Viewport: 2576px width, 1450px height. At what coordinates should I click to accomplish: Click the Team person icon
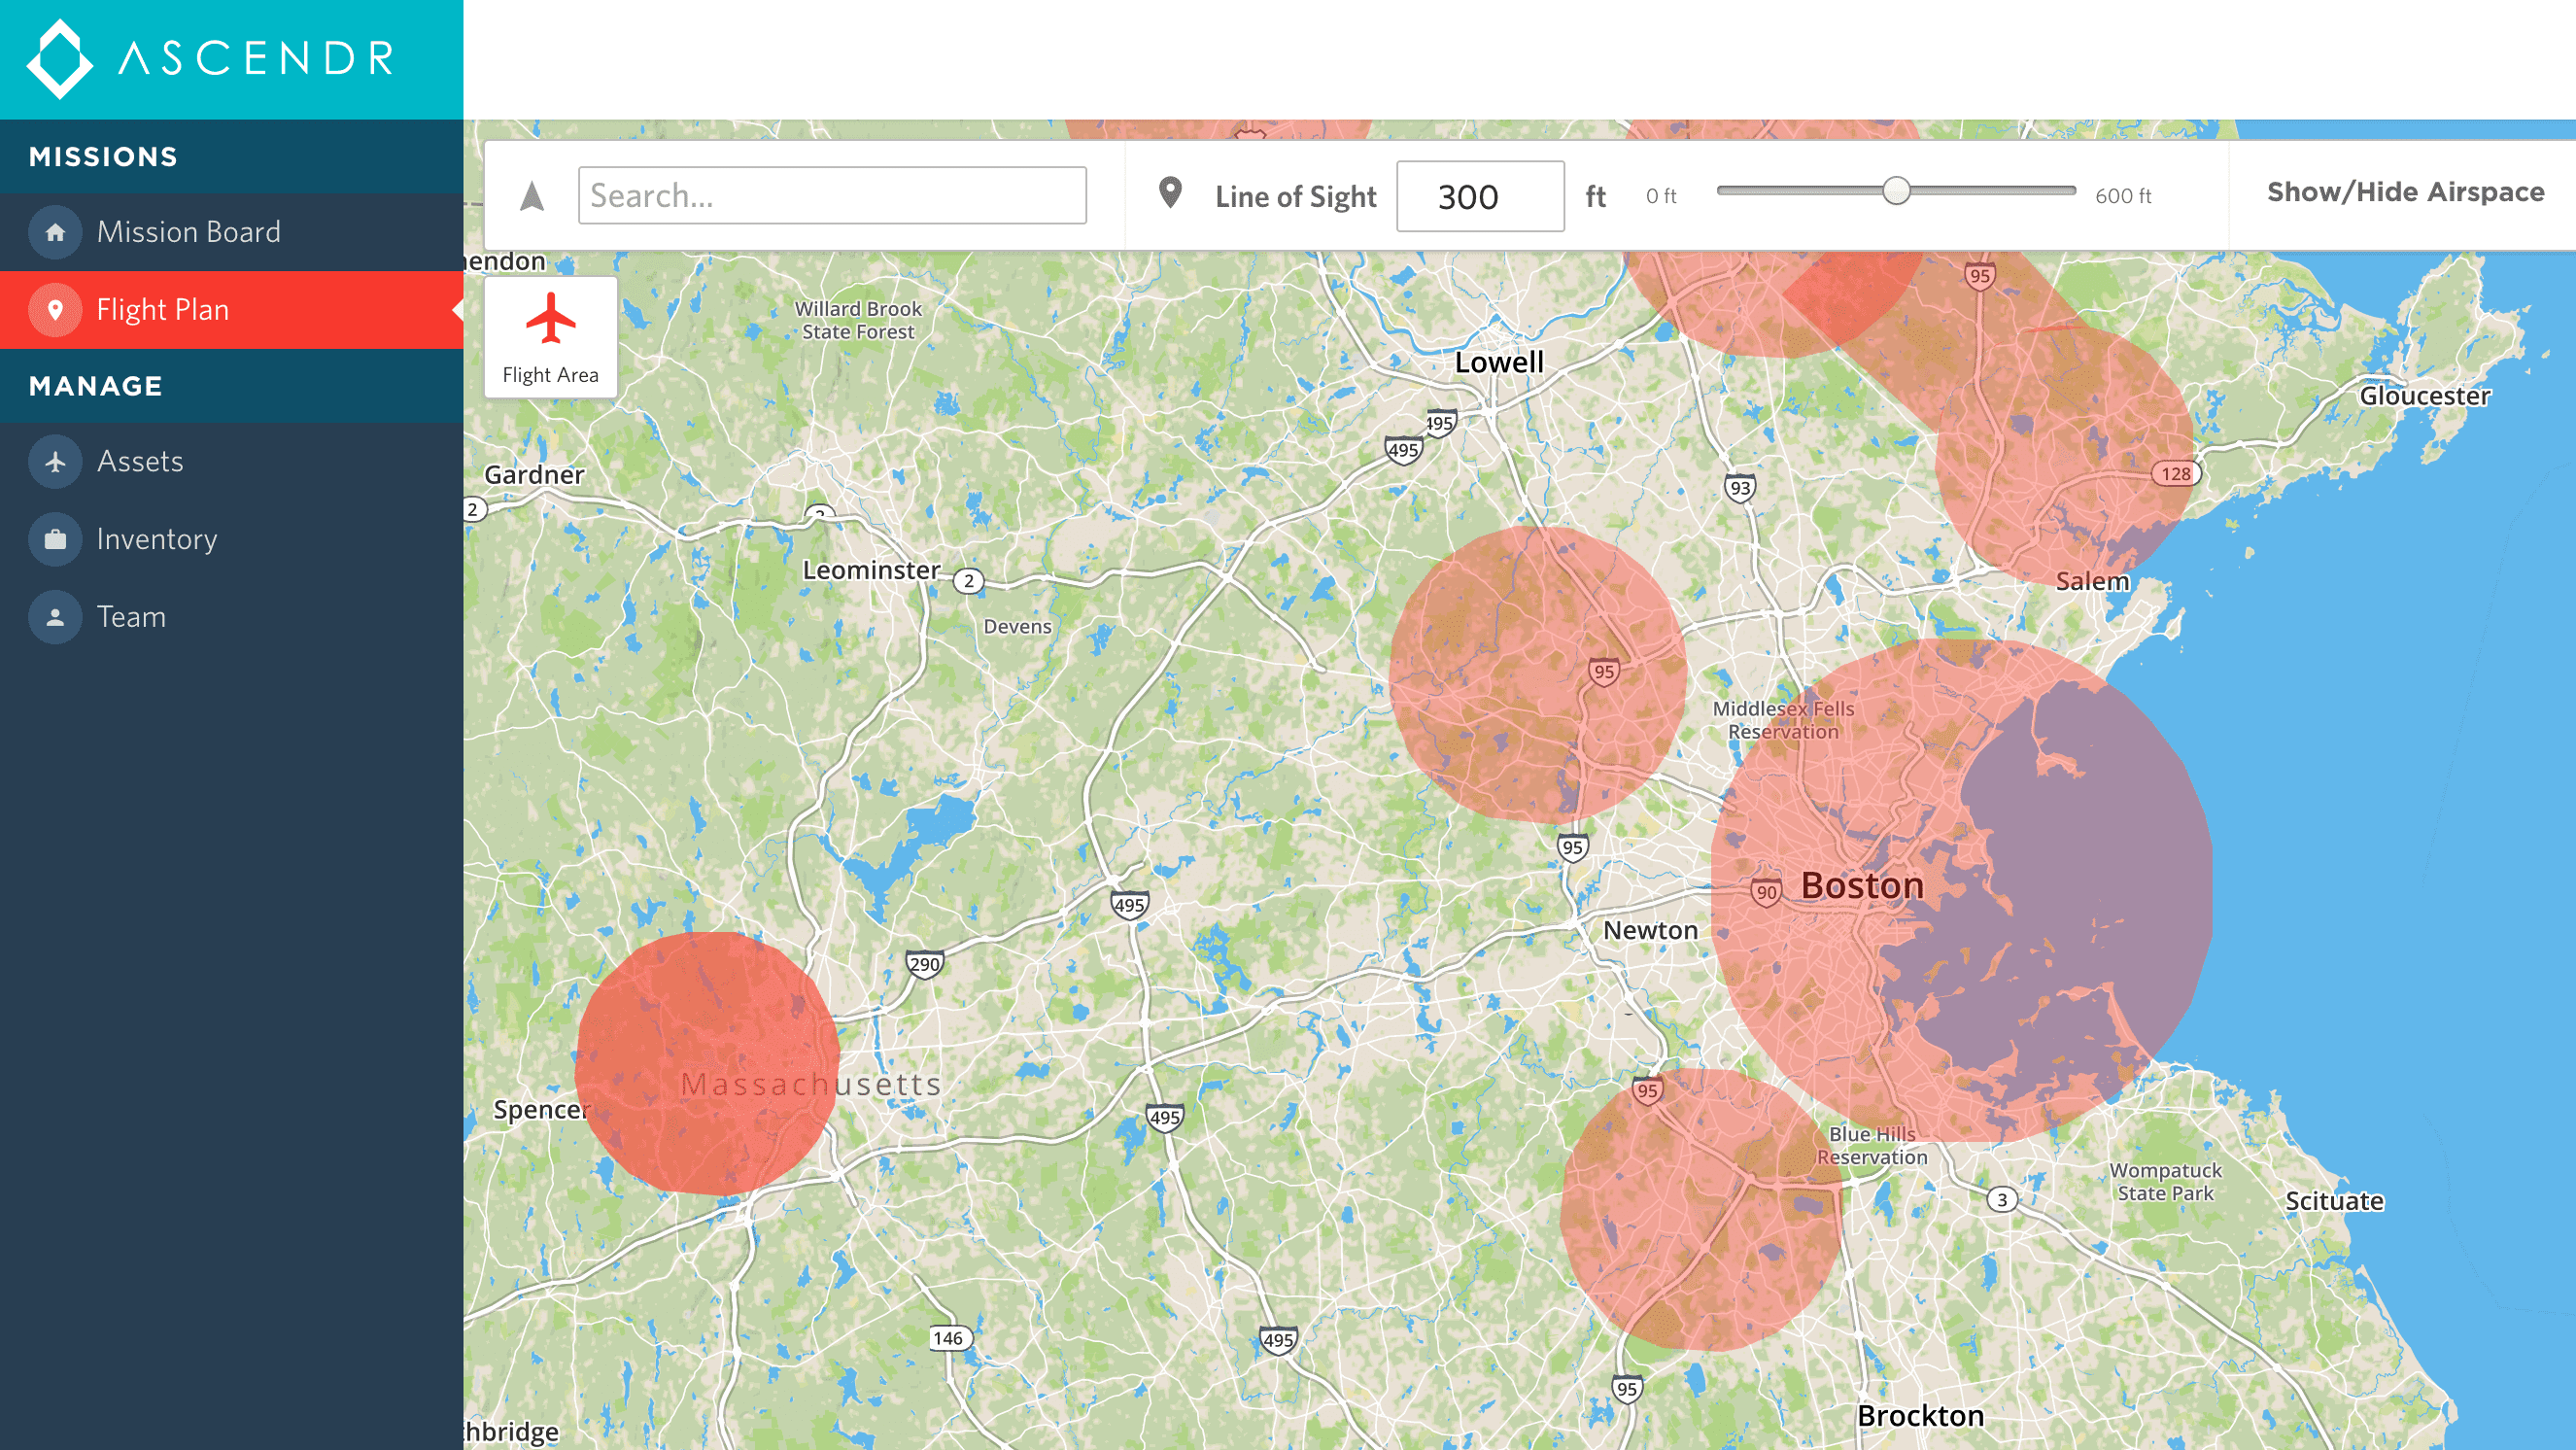tap(55, 617)
